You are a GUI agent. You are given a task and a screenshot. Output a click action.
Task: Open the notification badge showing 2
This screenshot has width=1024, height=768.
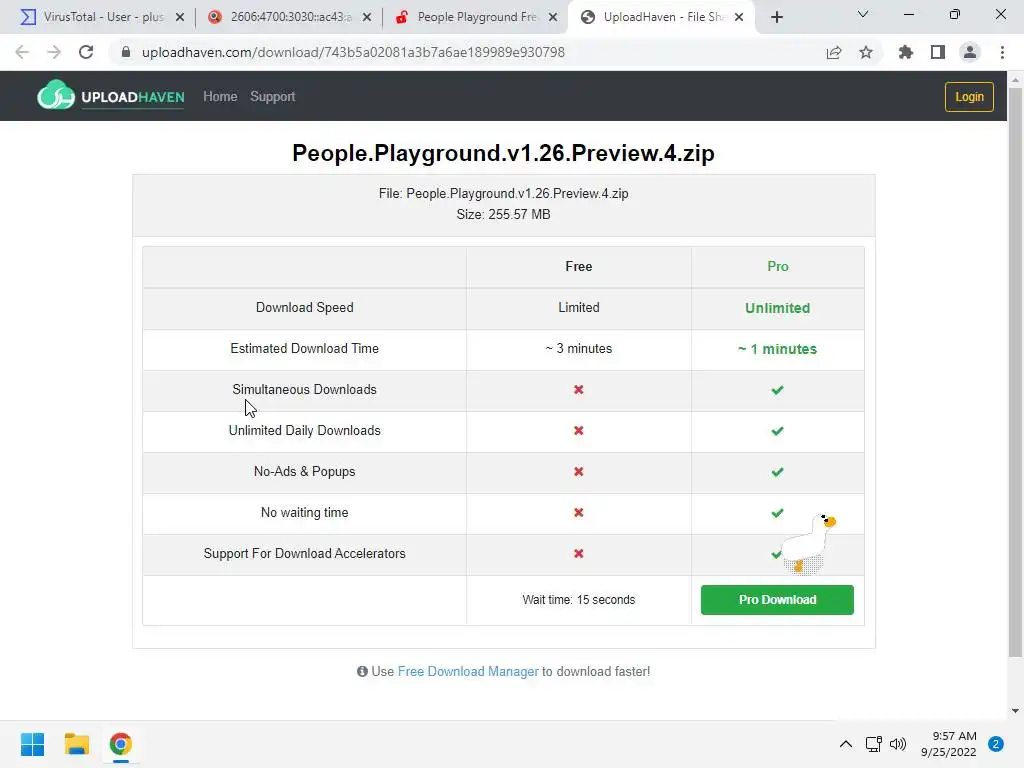[x=996, y=744]
